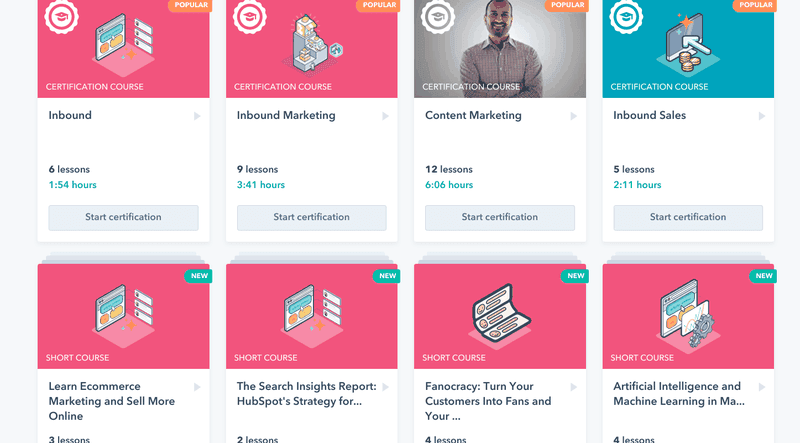
Task: Click CERTIFICATION COURSE label on Inbound Sales card
Action: tap(659, 87)
